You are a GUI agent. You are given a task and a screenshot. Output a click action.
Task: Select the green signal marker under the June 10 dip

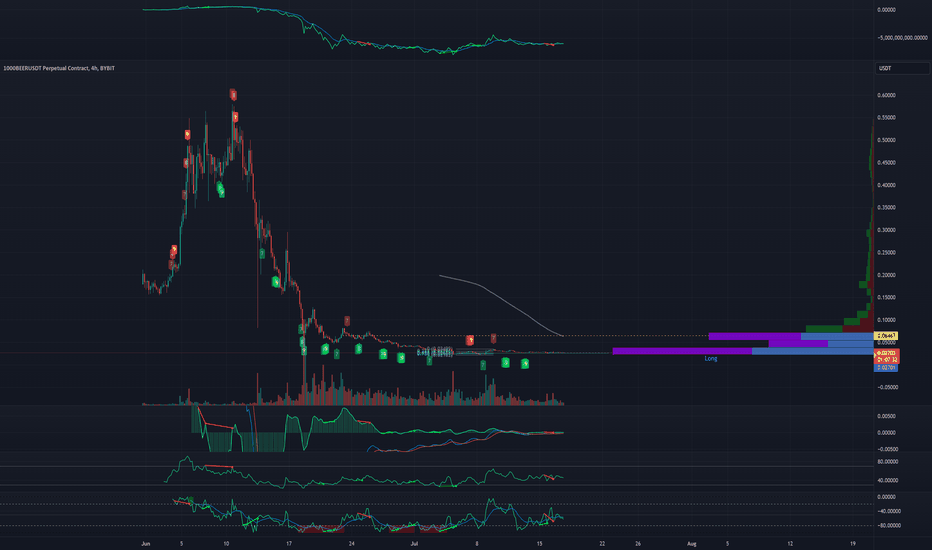pos(221,190)
